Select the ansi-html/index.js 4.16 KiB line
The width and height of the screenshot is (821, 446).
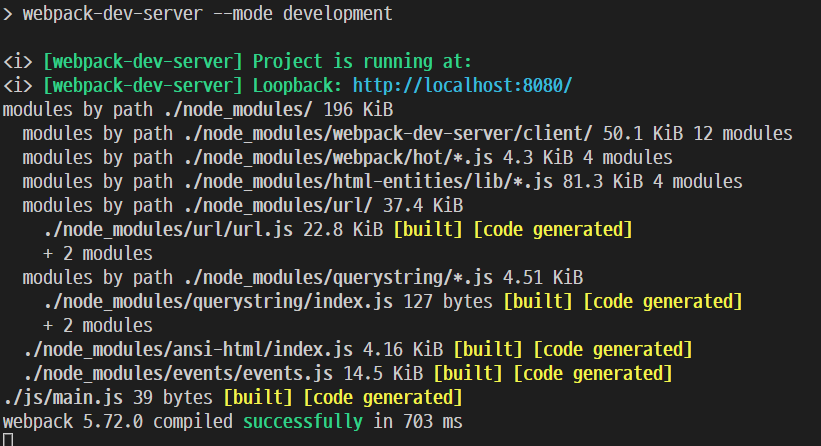[358, 350]
